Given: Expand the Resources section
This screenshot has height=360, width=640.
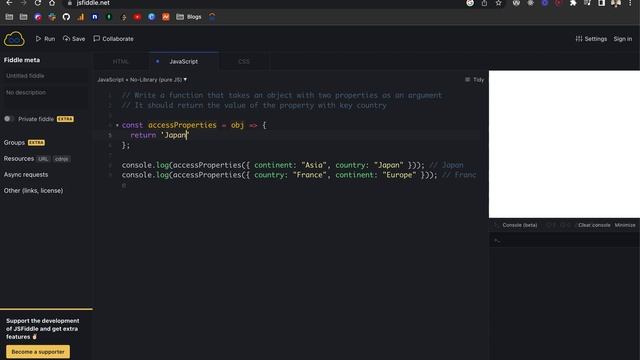Looking at the screenshot, I should click(x=19, y=158).
